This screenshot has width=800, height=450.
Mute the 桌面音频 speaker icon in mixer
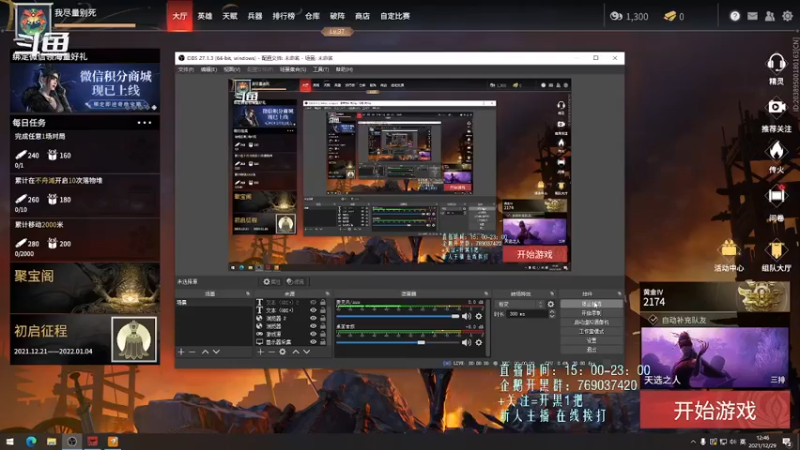pyautogui.click(x=466, y=342)
